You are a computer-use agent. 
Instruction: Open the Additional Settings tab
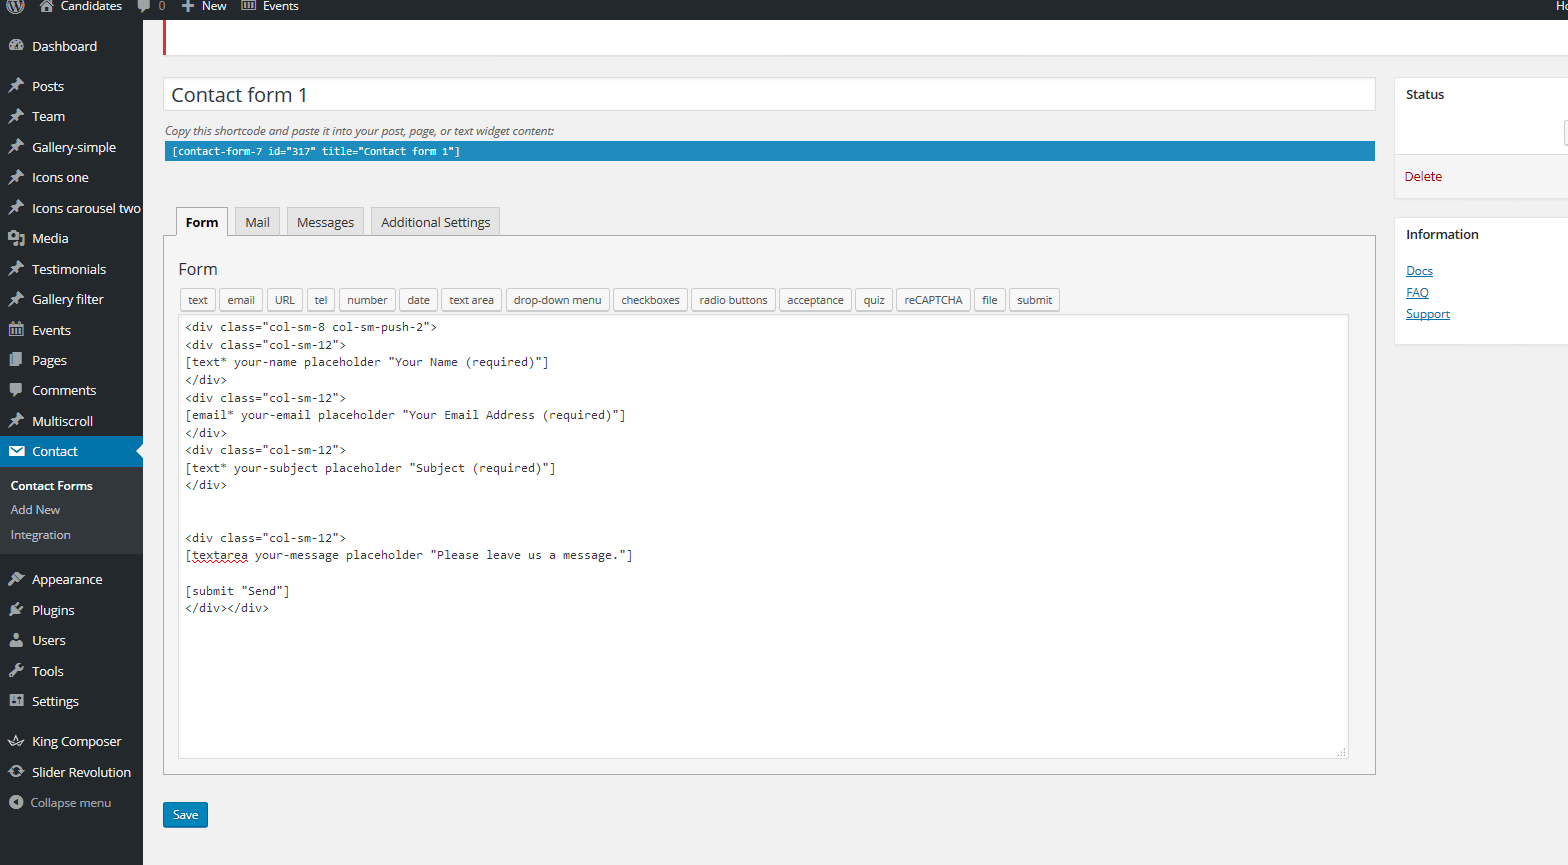(x=435, y=222)
